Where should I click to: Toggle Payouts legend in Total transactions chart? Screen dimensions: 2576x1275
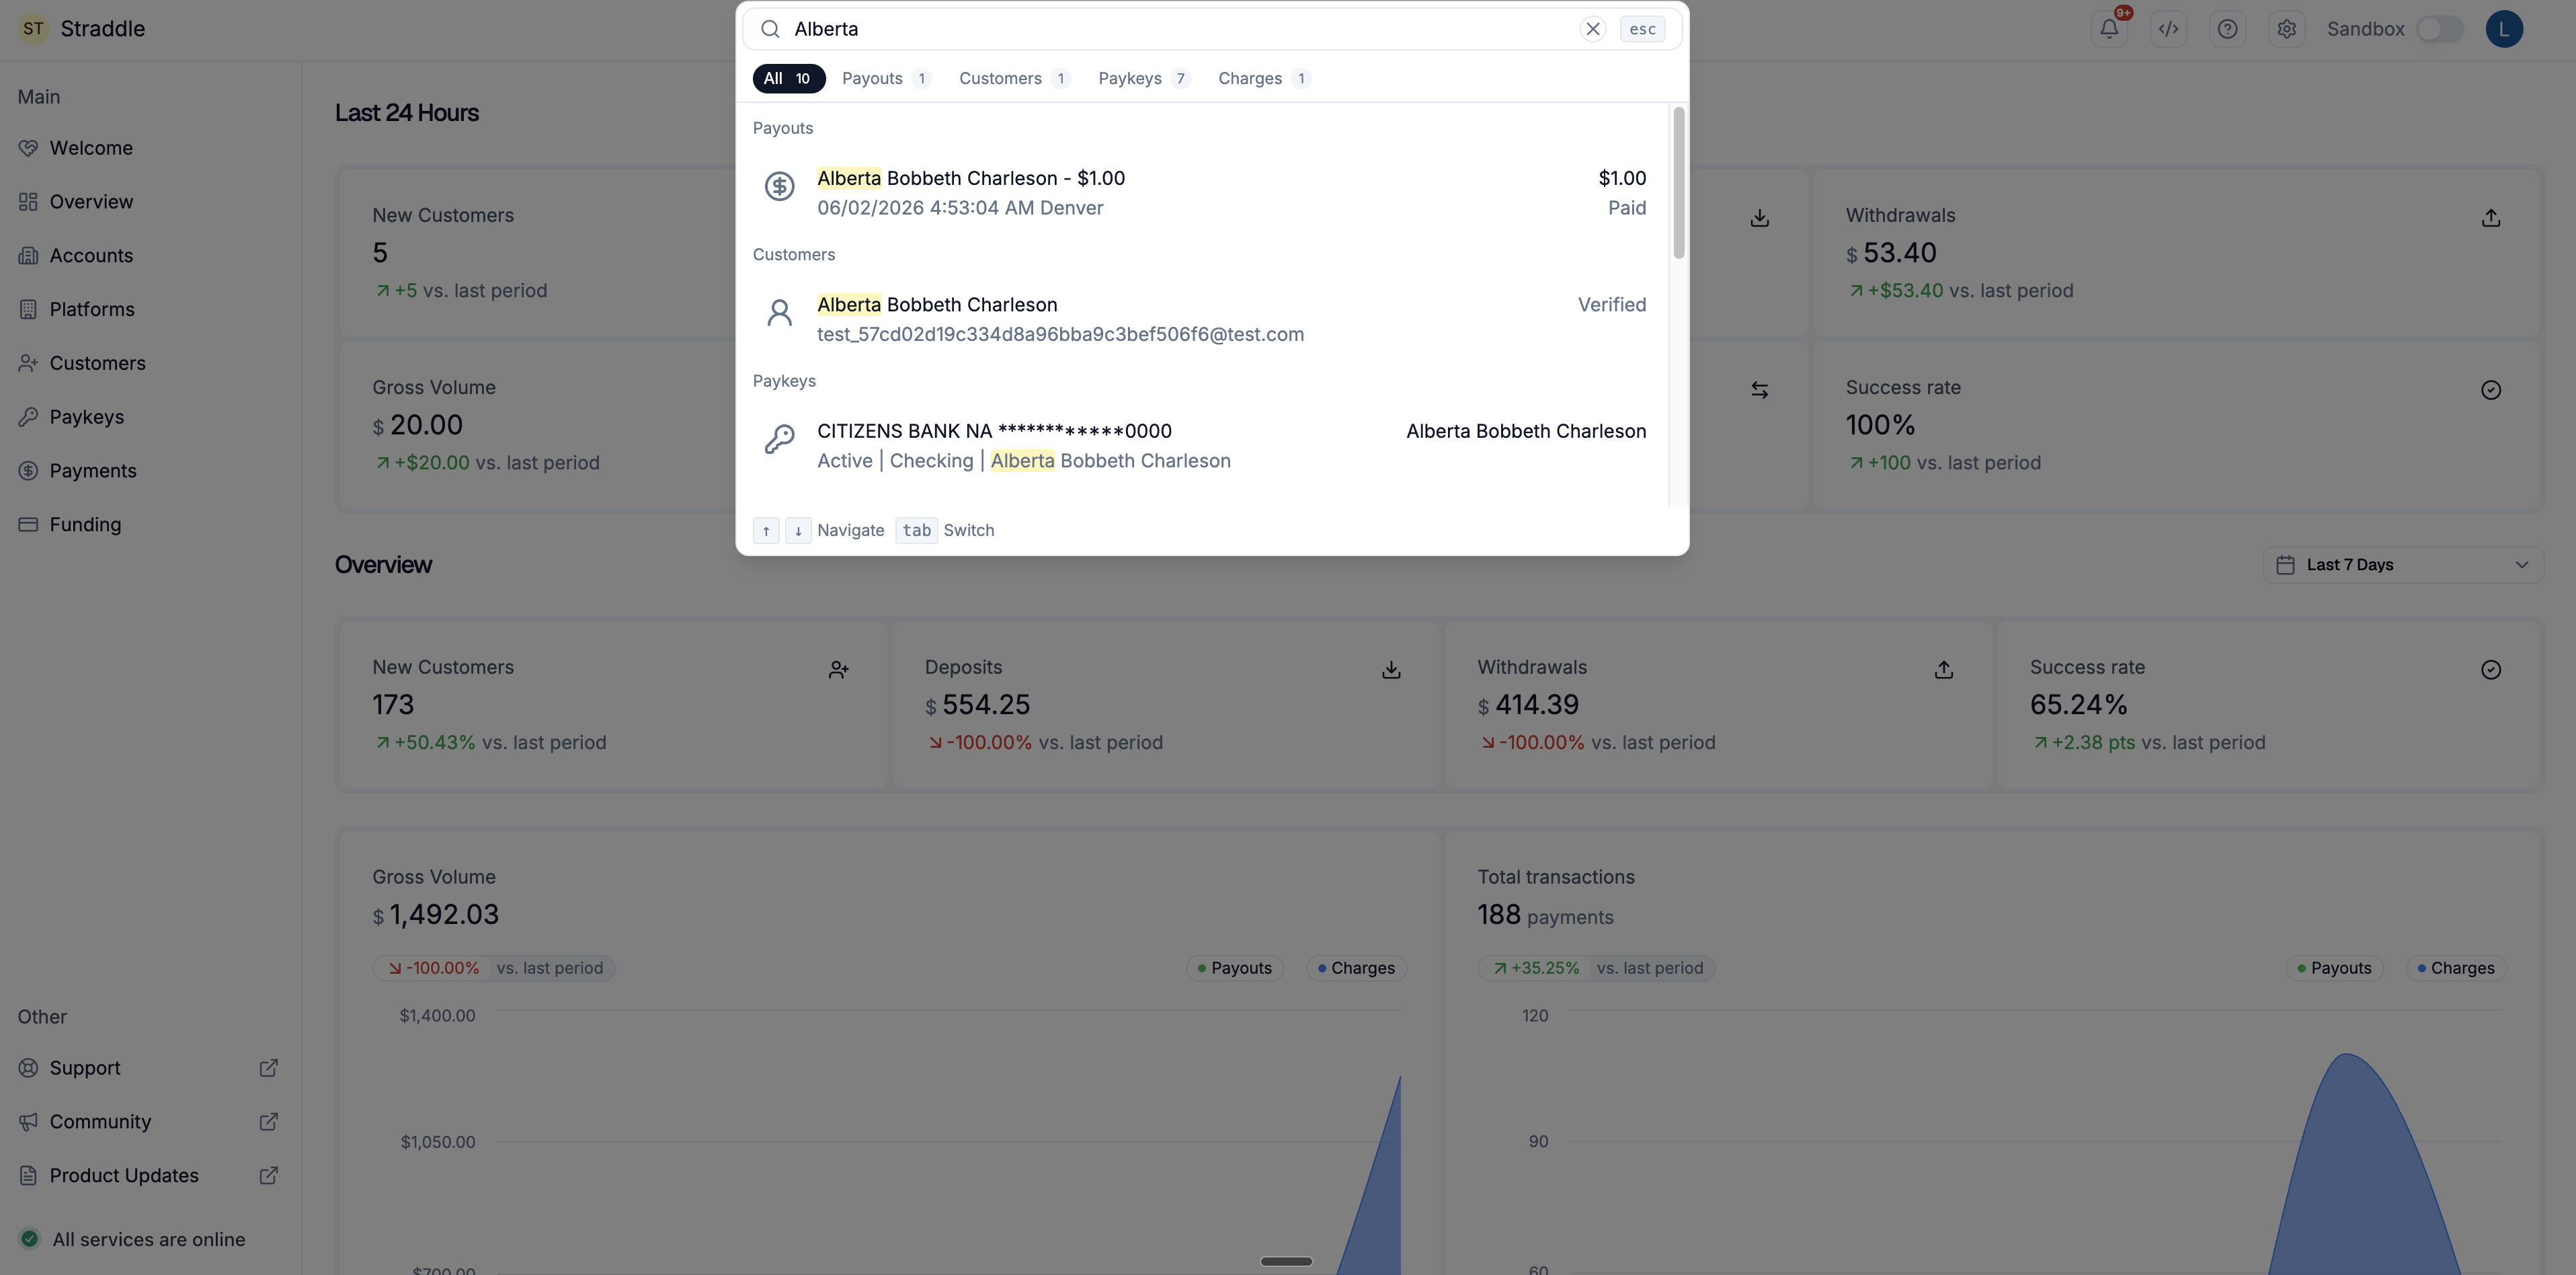coord(2334,968)
